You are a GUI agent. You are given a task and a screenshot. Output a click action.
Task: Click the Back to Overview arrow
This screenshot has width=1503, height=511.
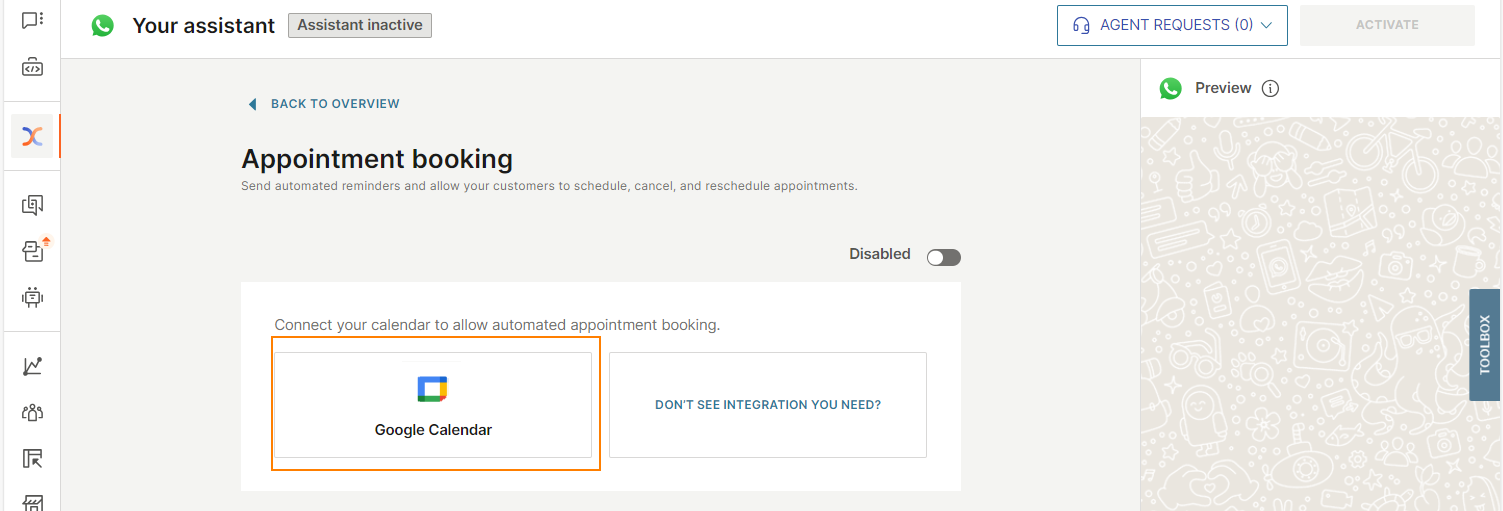pyautogui.click(x=252, y=104)
